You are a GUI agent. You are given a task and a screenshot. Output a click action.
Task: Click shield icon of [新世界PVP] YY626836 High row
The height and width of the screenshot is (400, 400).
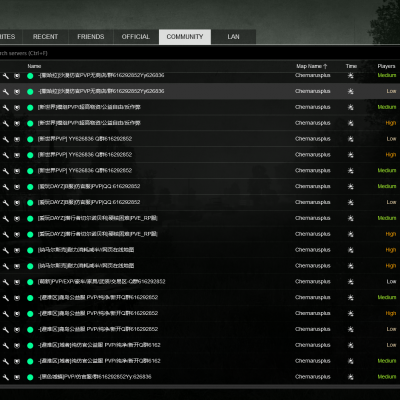pos(17,155)
